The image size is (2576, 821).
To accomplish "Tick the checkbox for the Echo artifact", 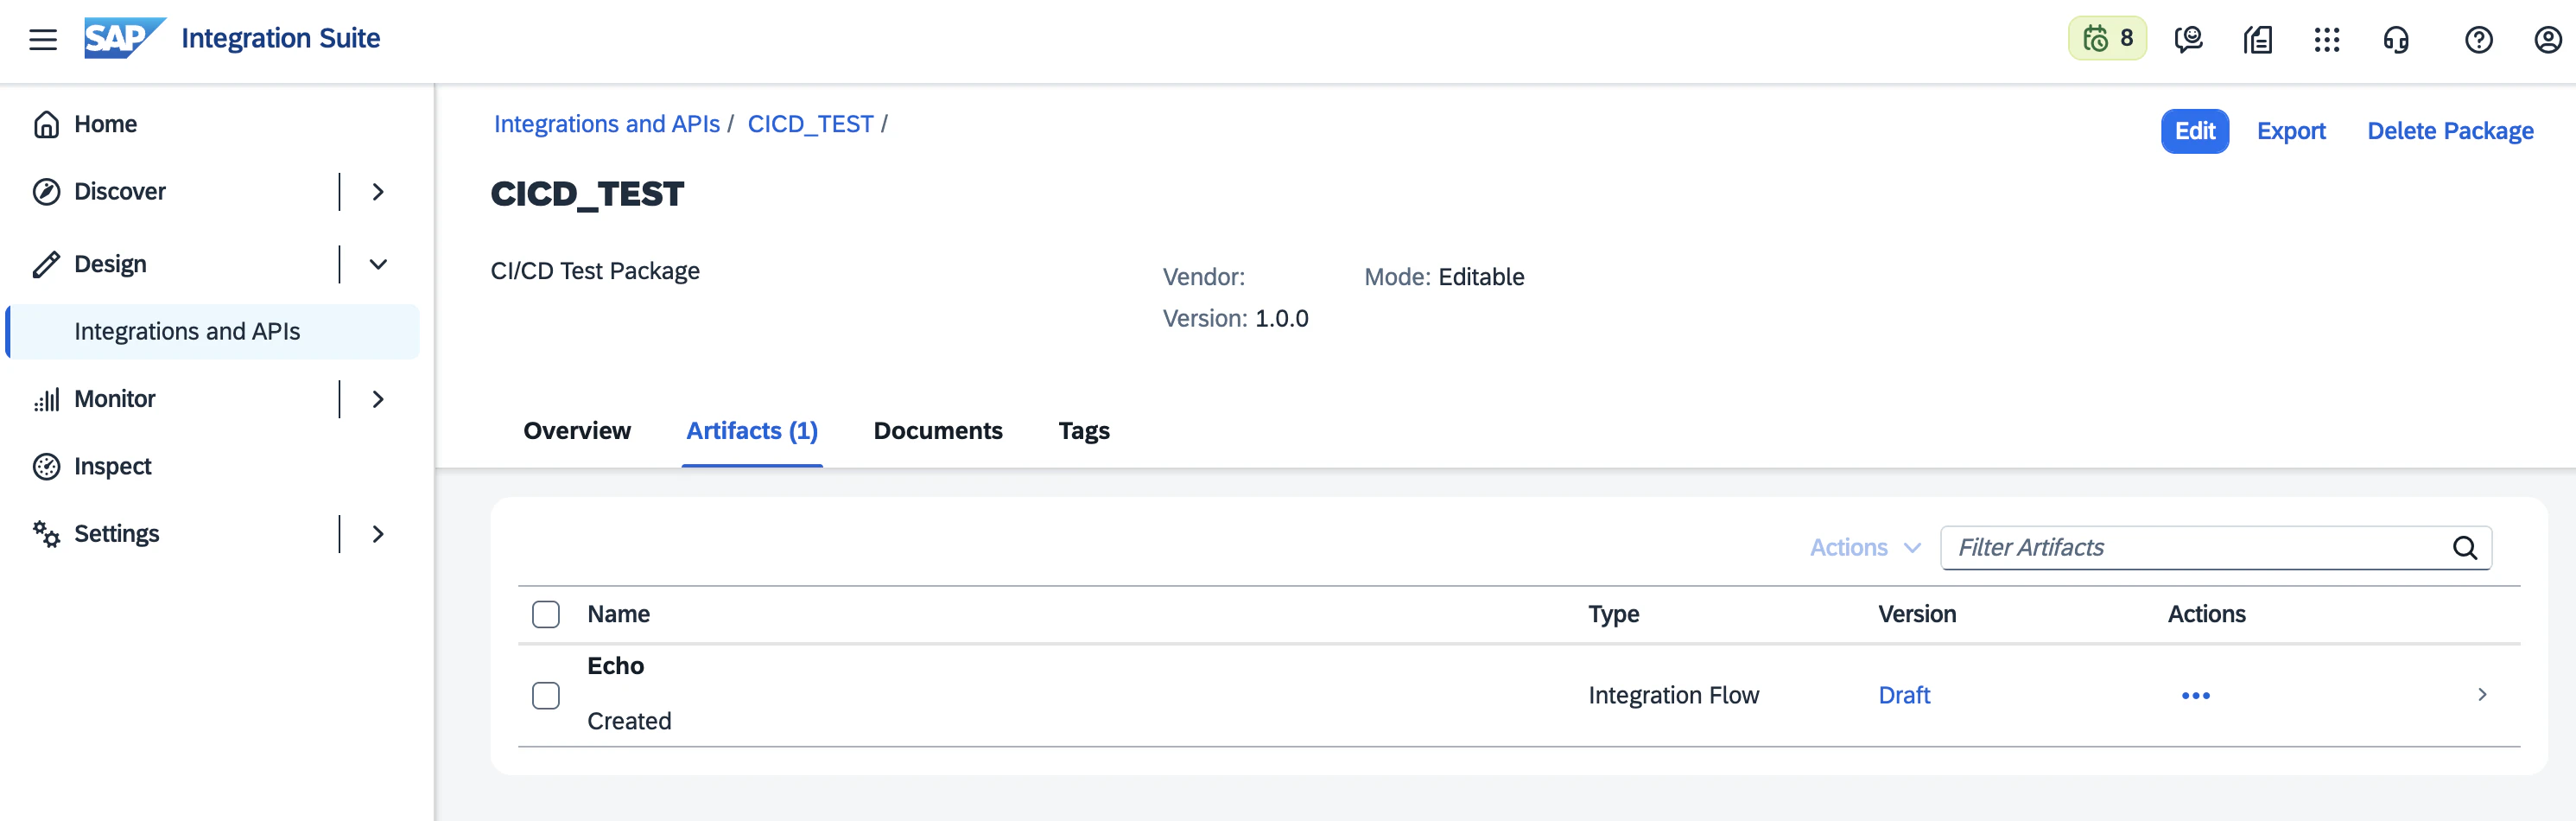I will (546, 695).
